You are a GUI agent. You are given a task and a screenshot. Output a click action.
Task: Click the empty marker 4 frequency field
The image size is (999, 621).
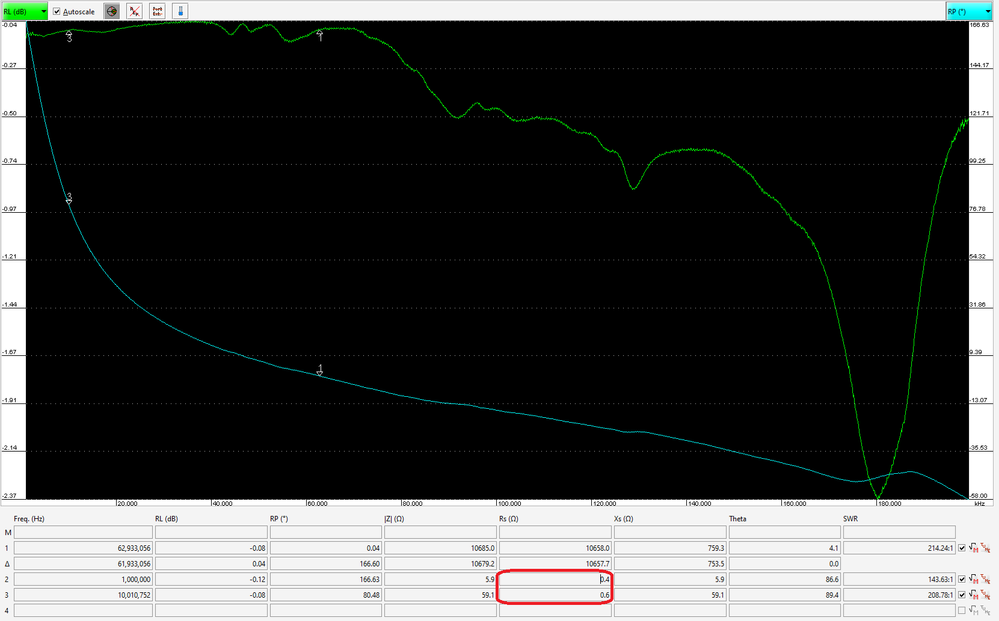[83, 610]
